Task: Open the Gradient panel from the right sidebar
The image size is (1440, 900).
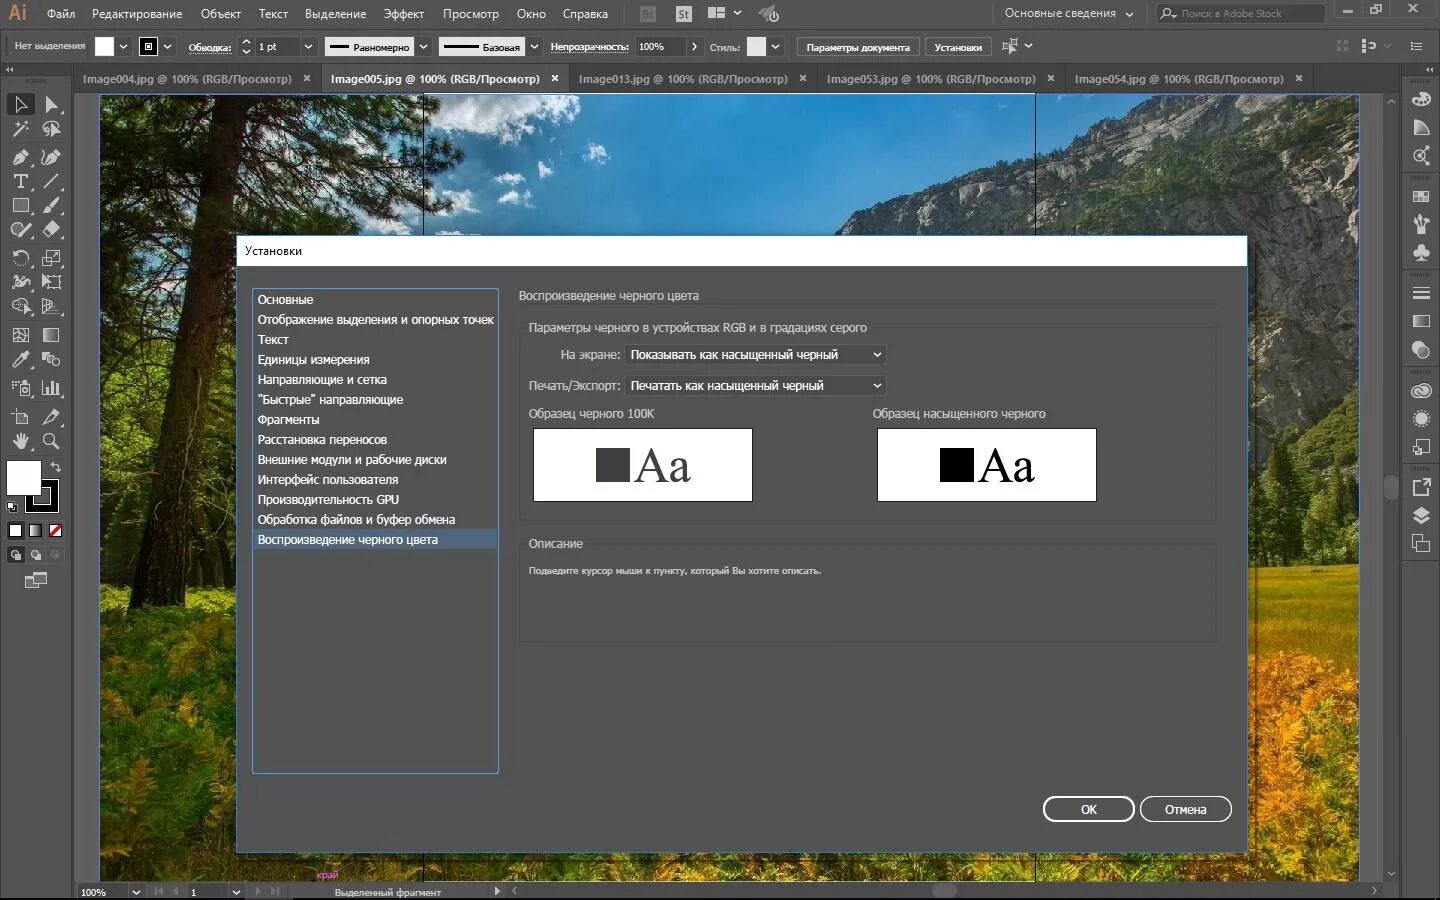Action: tap(1421, 320)
